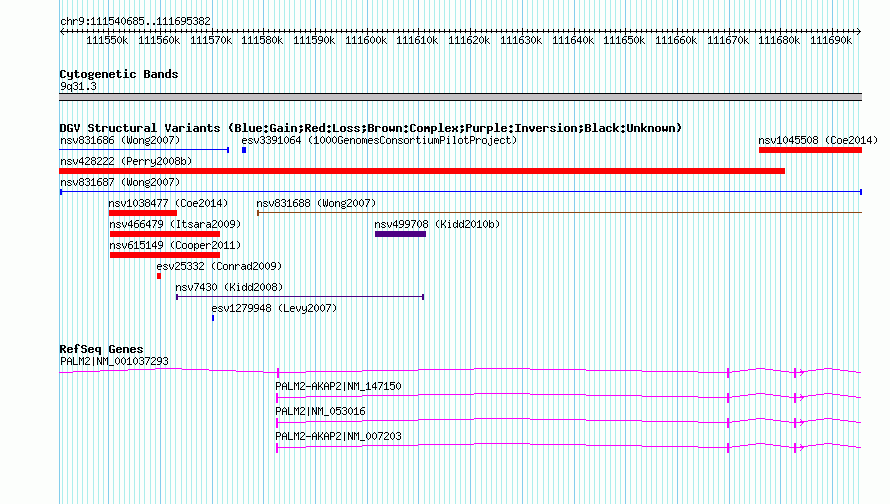The image size is (890, 504).
Task: Open gene PALM2|NM_053016 label
Action: click(x=320, y=411)
